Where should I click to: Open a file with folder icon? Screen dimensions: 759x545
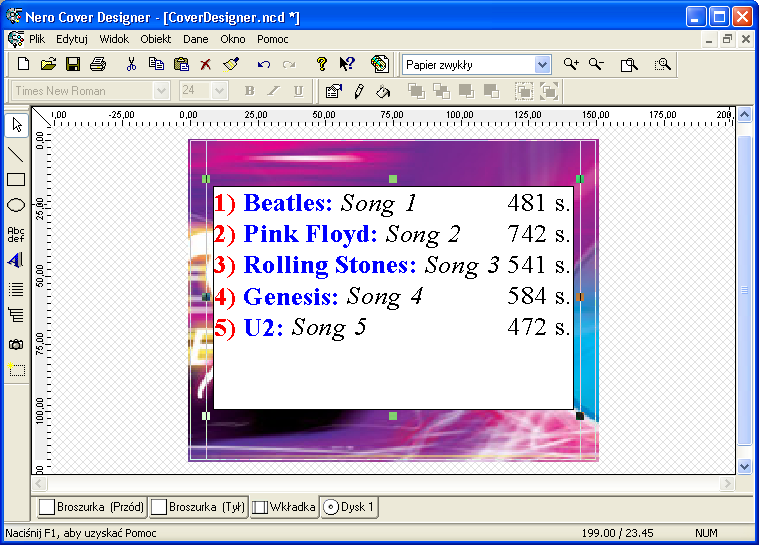[48, 64]
